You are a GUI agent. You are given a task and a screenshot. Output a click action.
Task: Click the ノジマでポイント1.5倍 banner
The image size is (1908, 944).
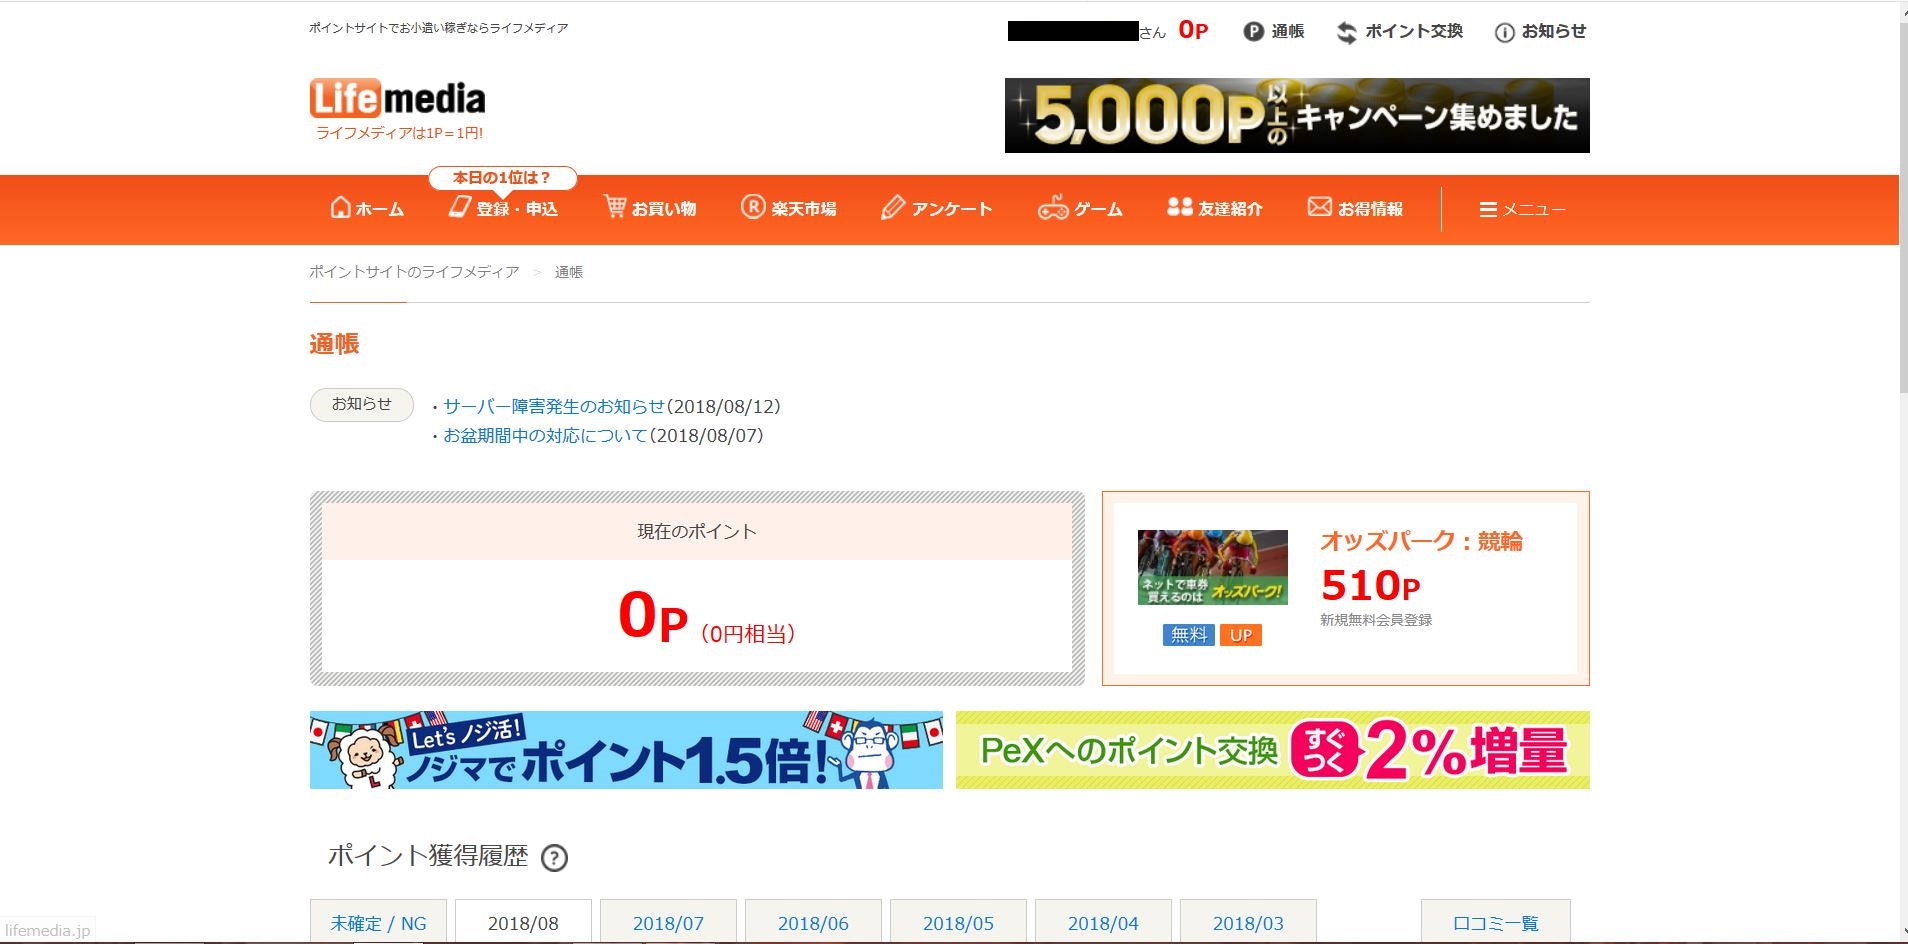tap(626, 750)
